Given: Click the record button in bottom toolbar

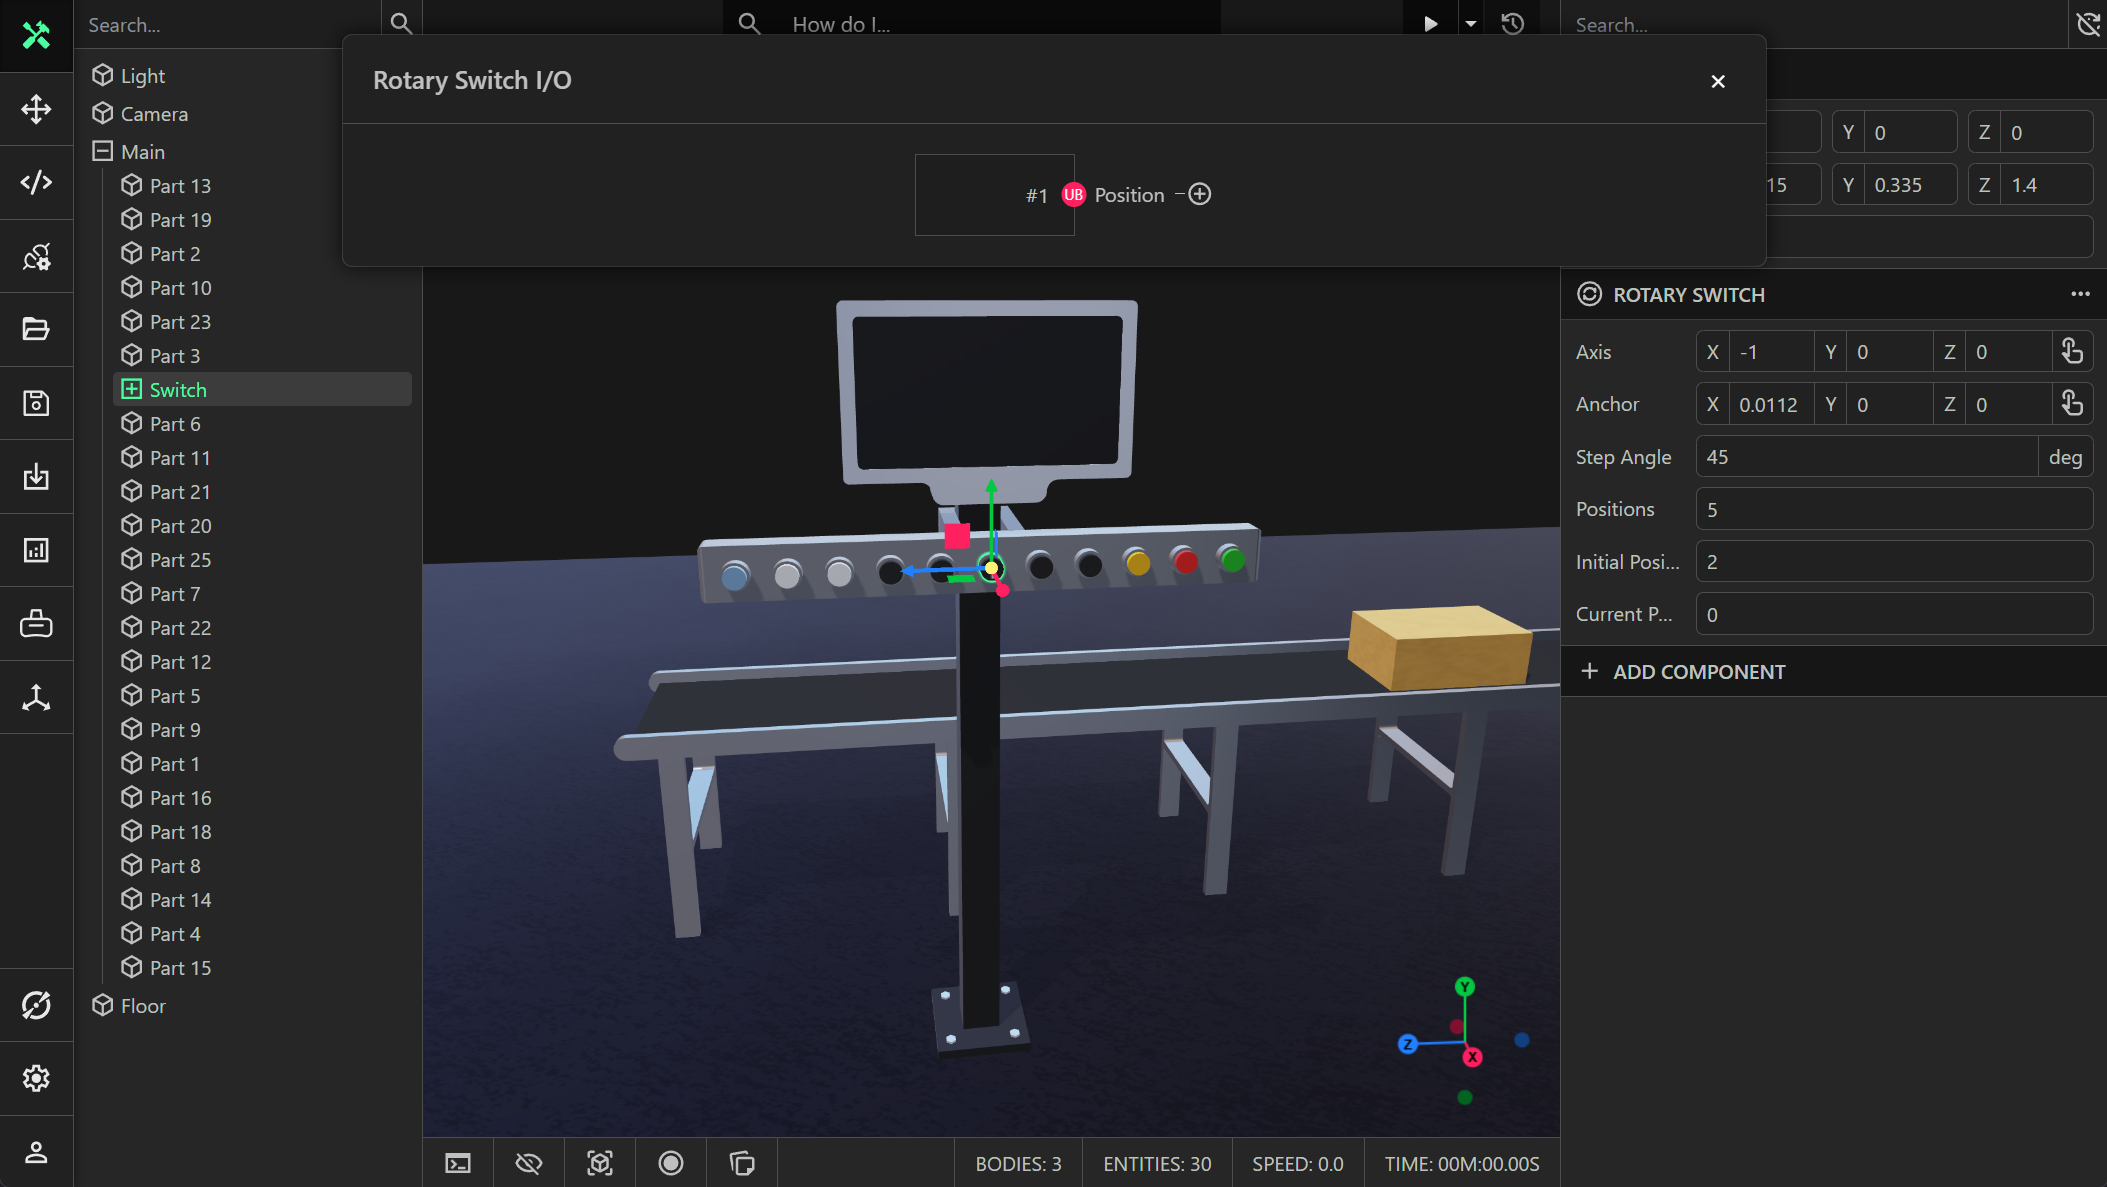Looking at the screenshot, I should click(x=671, y=1163).
